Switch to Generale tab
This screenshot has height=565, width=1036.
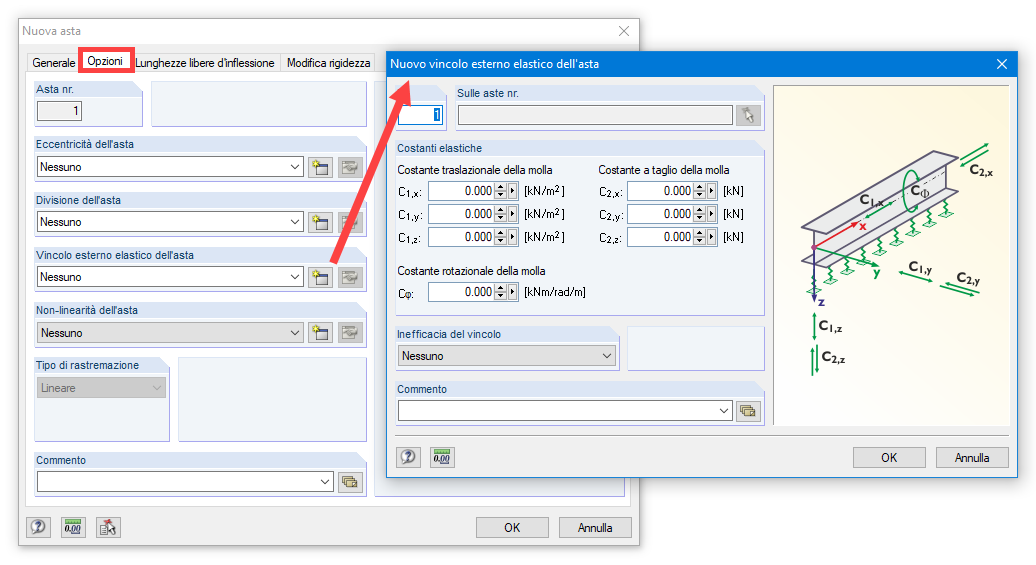coord(54,63)
